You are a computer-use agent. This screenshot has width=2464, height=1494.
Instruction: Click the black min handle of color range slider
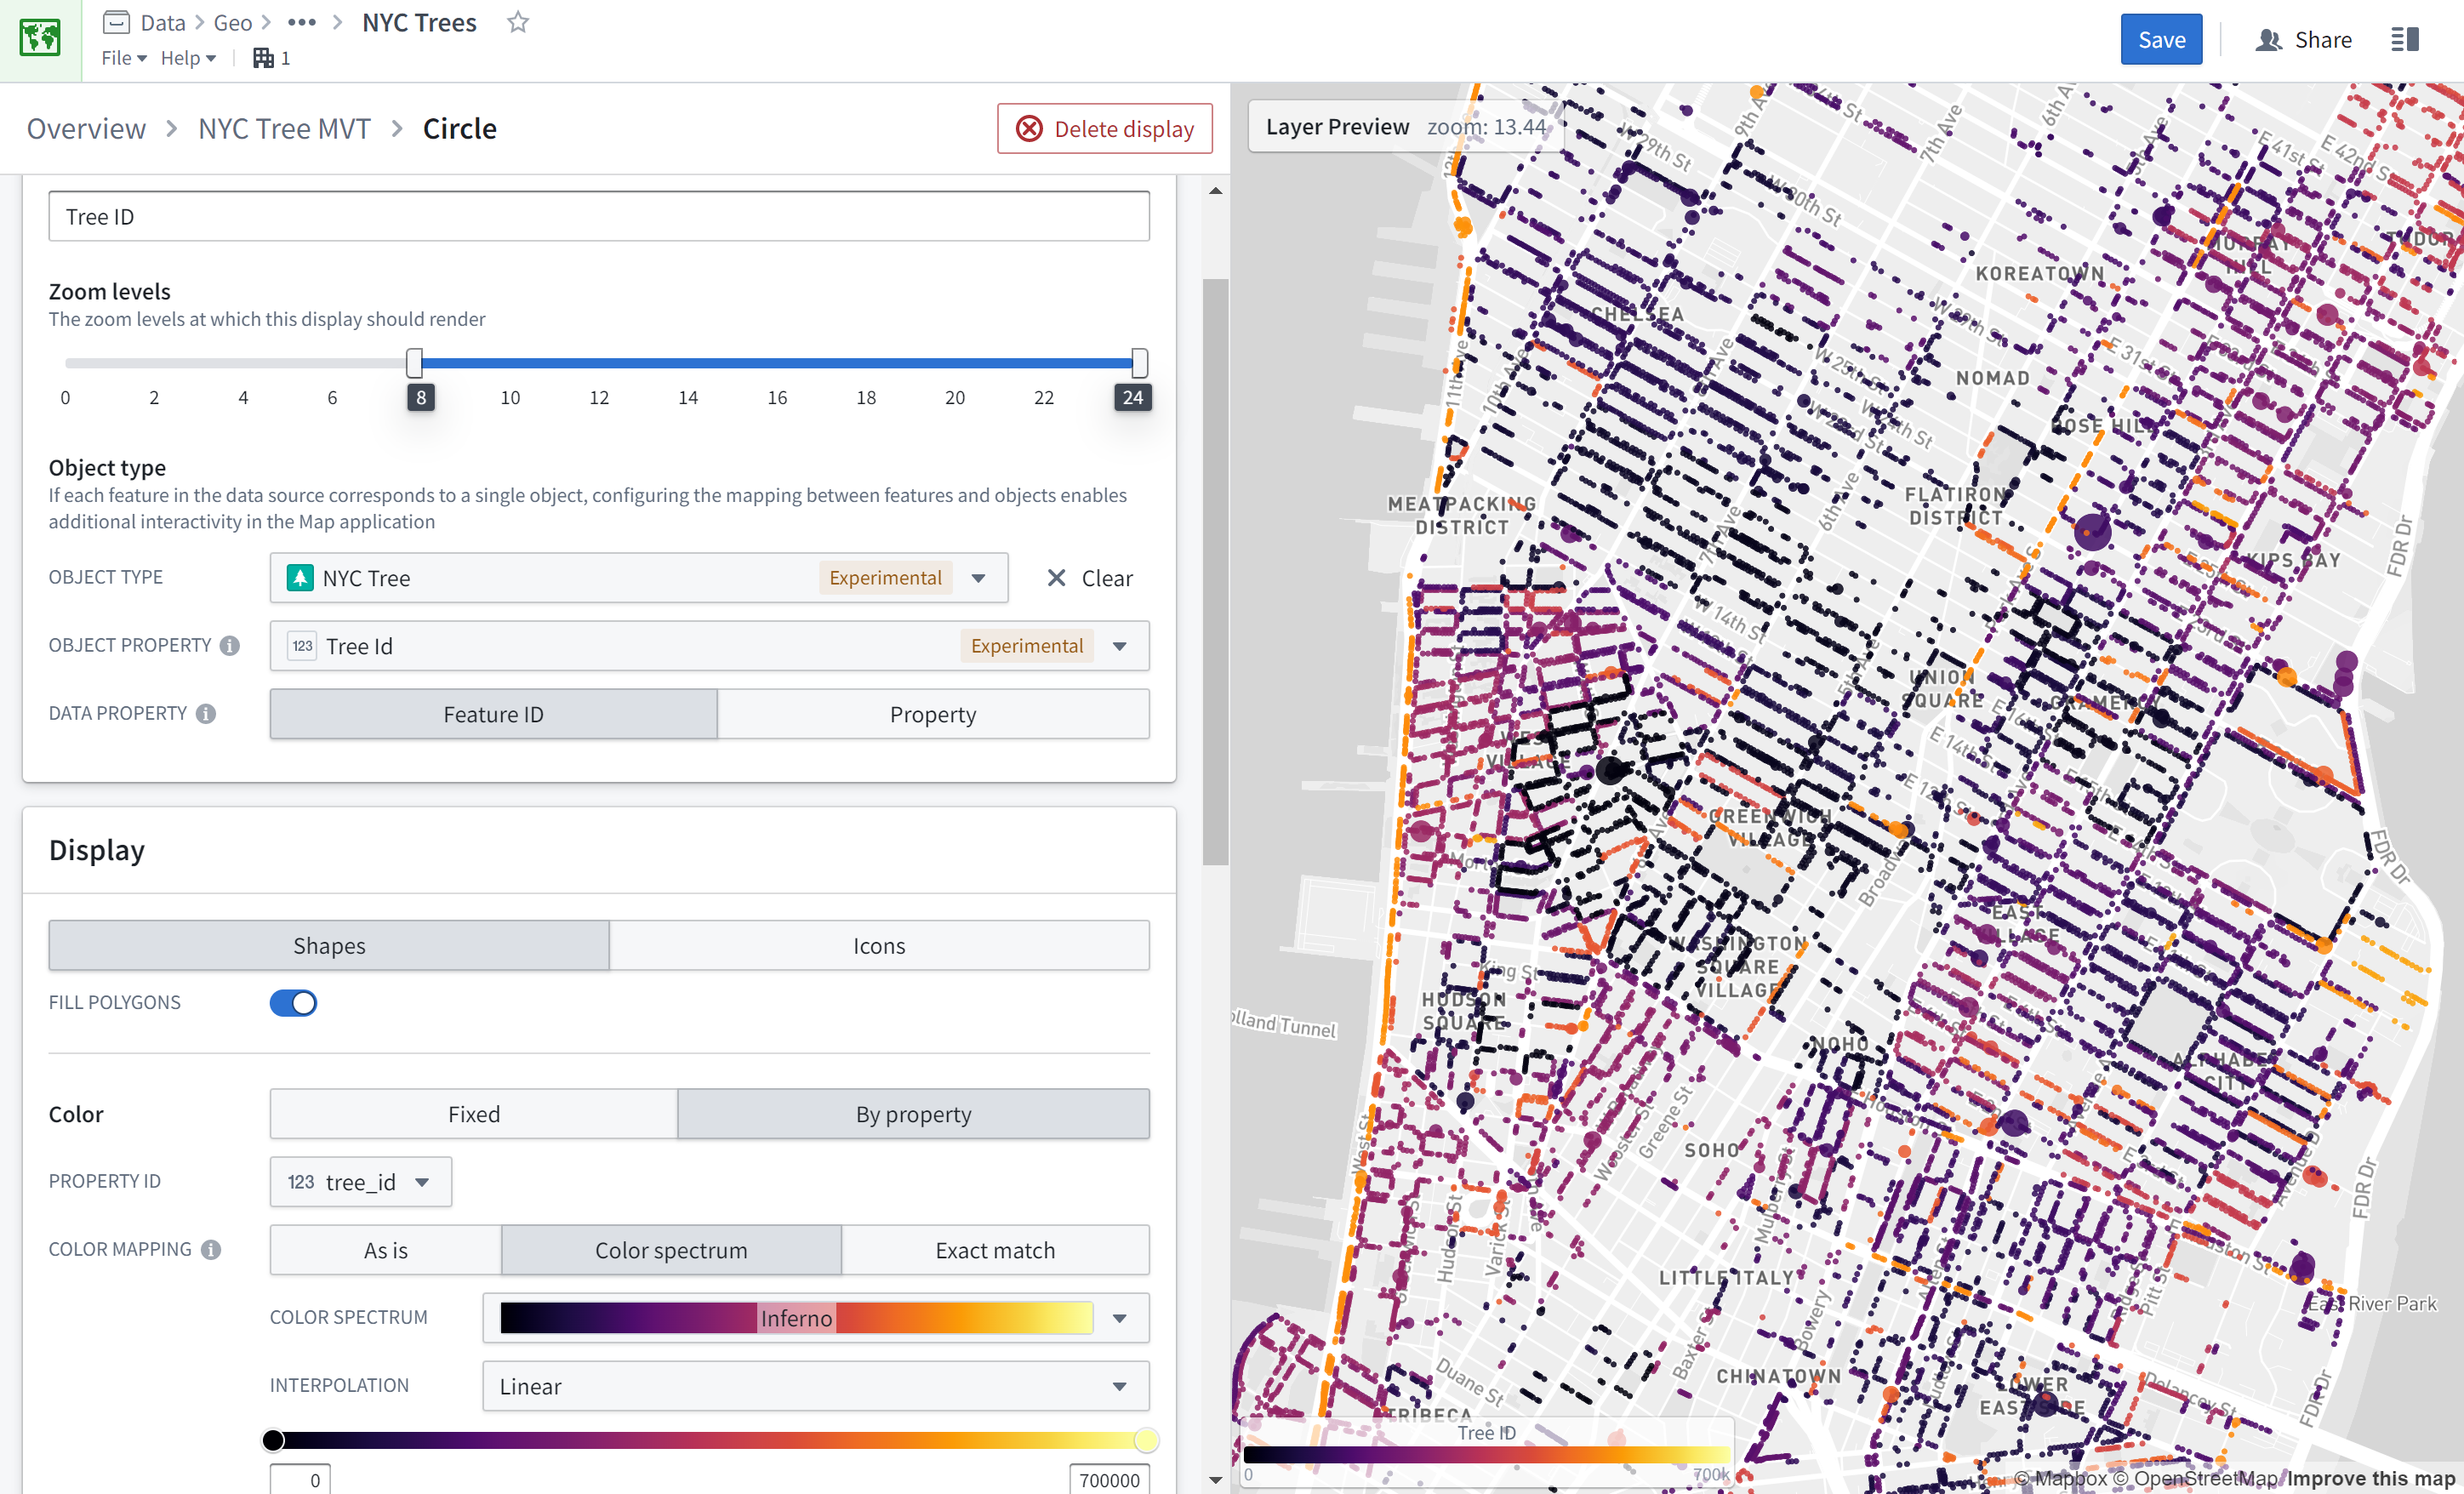(x=273, y=1440)
